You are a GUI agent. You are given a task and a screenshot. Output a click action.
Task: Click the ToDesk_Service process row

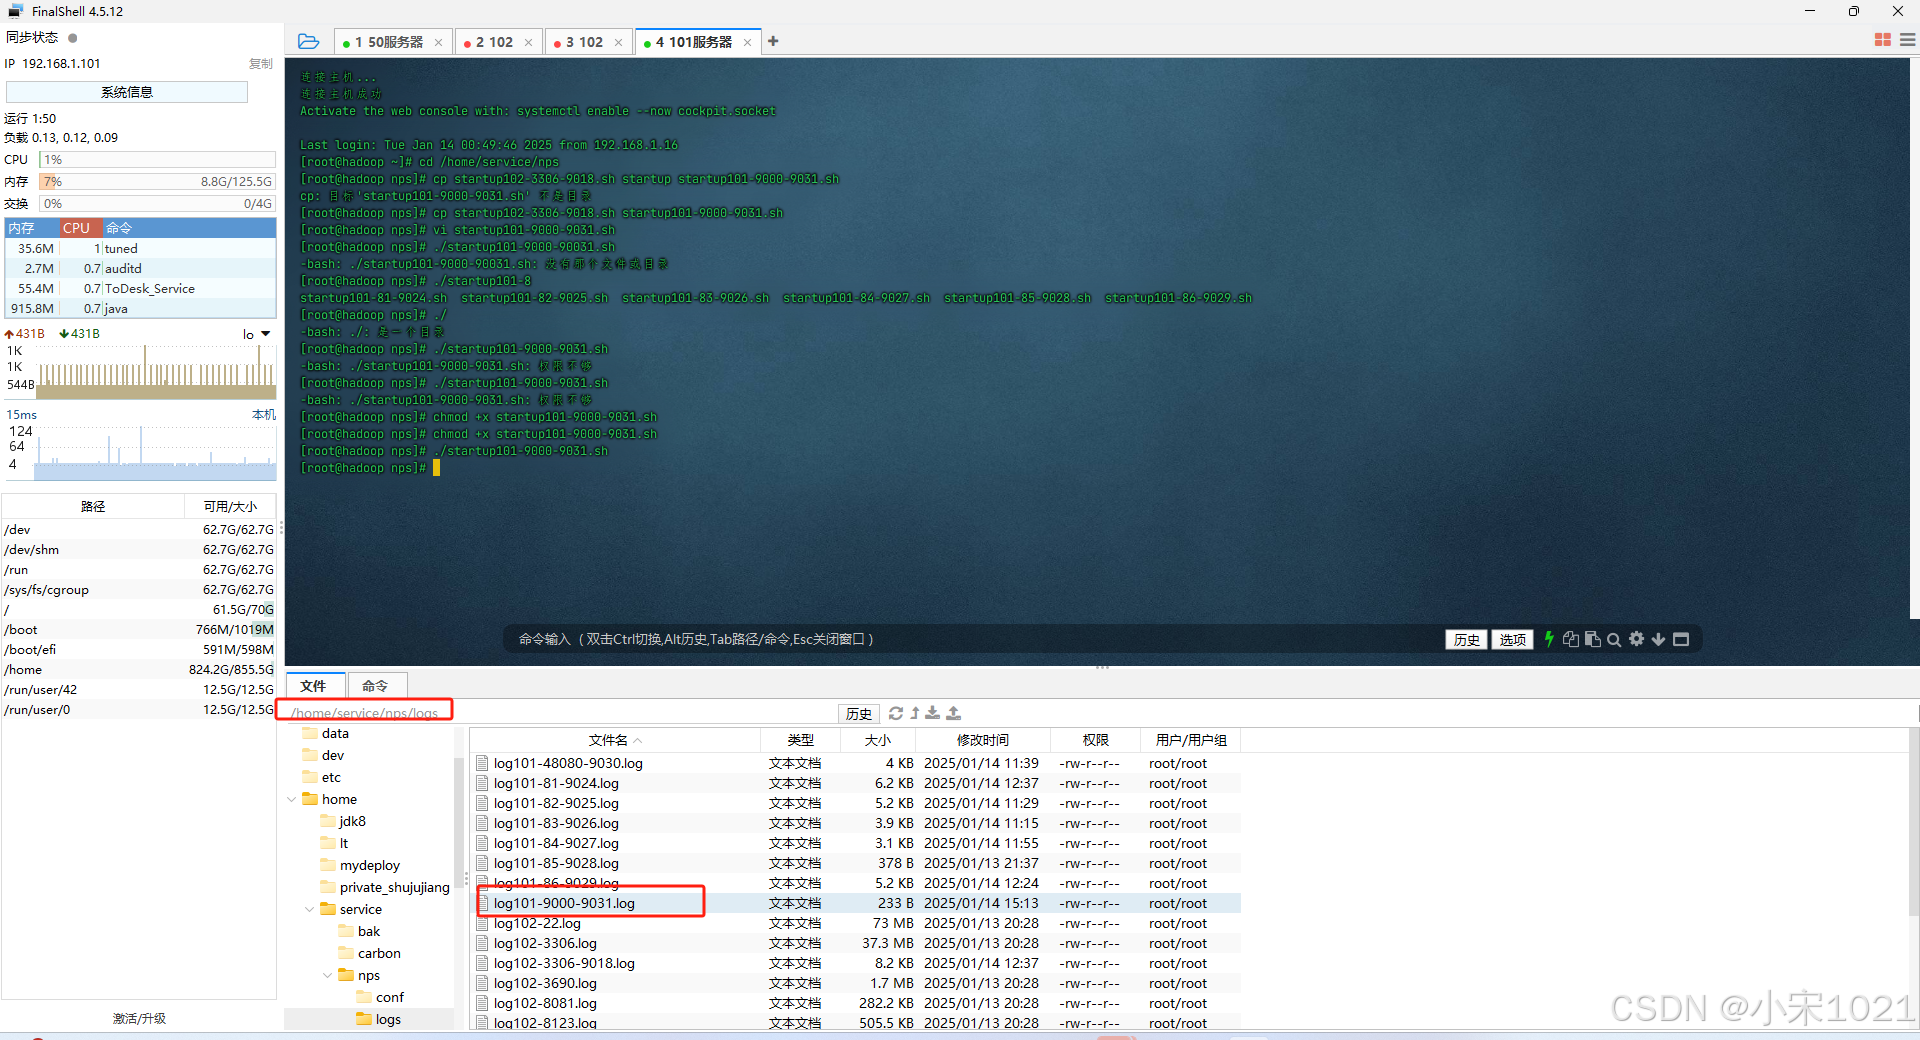point(141,288)
